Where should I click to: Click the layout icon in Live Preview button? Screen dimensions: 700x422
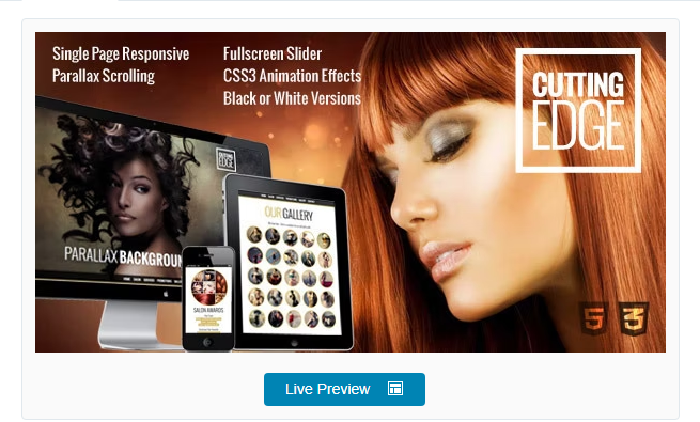pos(396,388)
